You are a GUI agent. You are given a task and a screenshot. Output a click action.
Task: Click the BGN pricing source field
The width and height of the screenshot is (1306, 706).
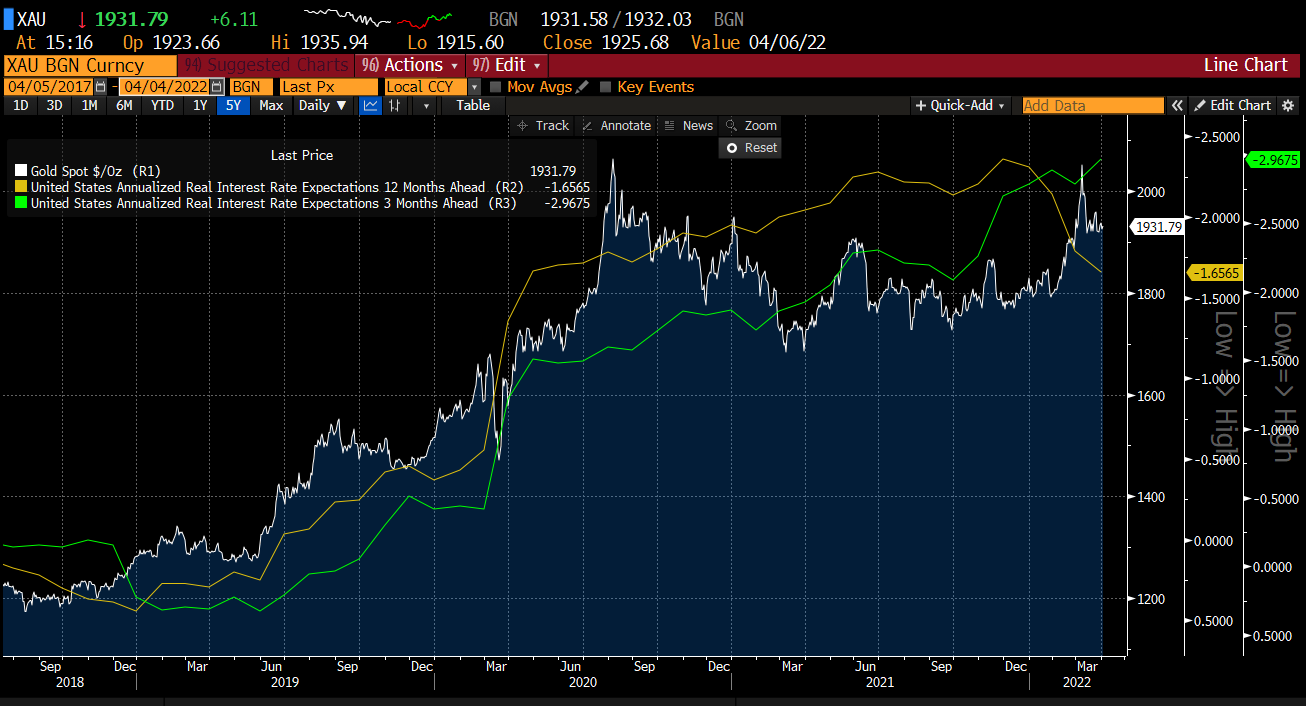pos(253,87)
